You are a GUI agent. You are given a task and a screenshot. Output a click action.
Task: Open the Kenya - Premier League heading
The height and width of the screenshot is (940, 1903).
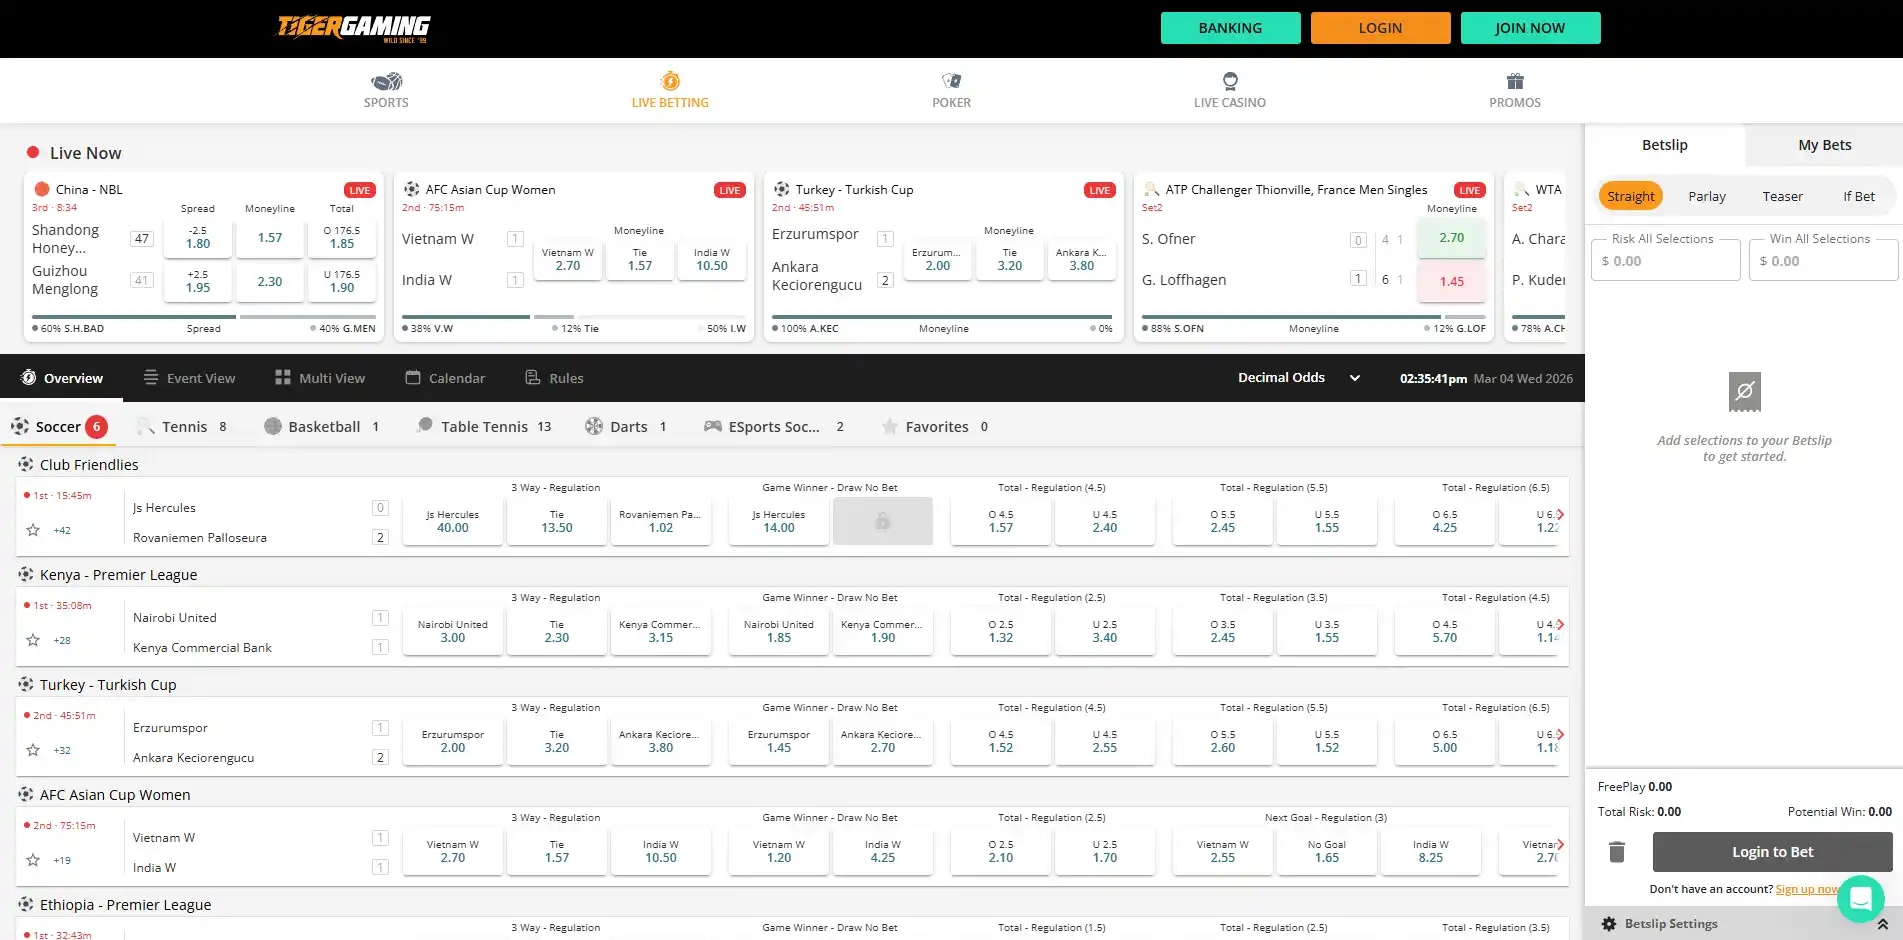coord(118,575)
